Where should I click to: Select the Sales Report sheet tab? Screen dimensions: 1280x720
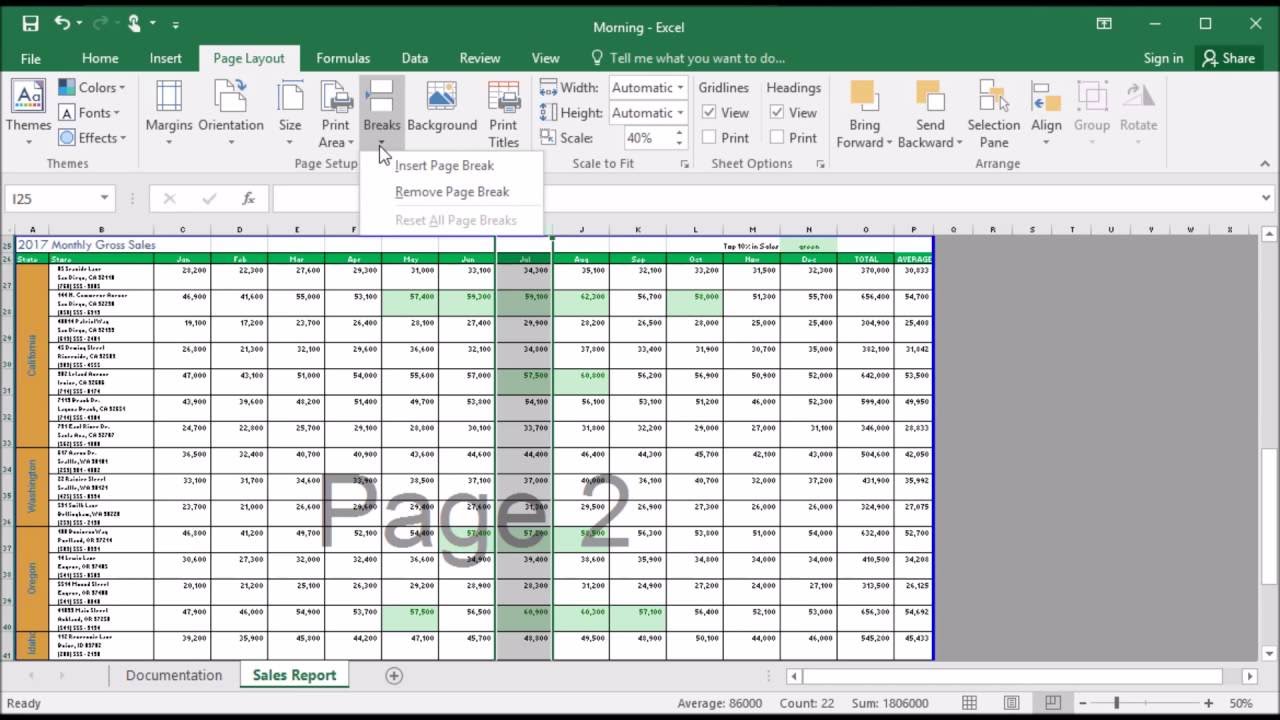294,676
